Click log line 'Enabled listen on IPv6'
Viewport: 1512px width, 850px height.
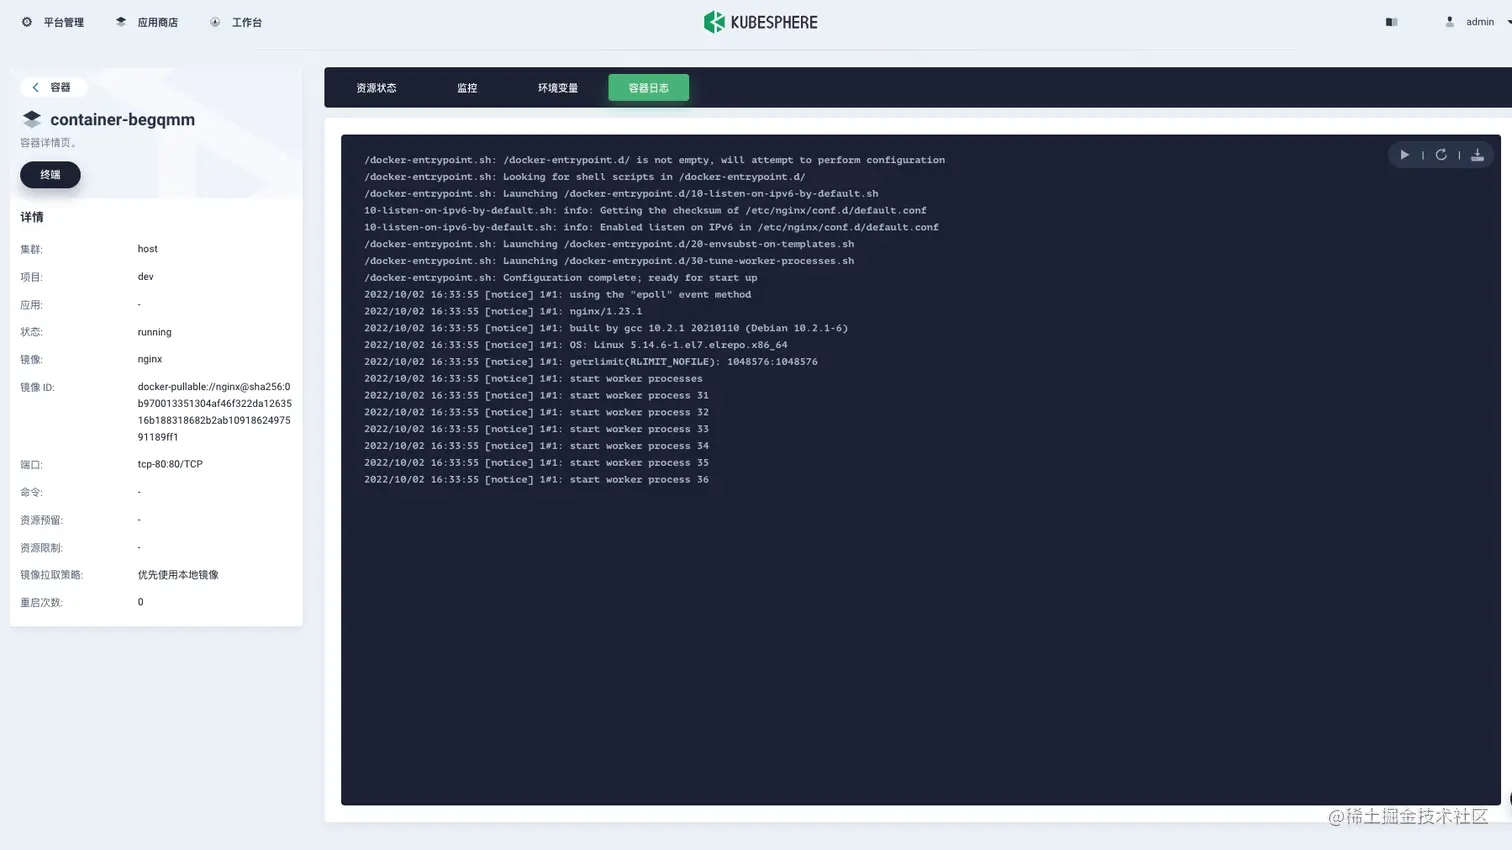click(x=651, y=227)
